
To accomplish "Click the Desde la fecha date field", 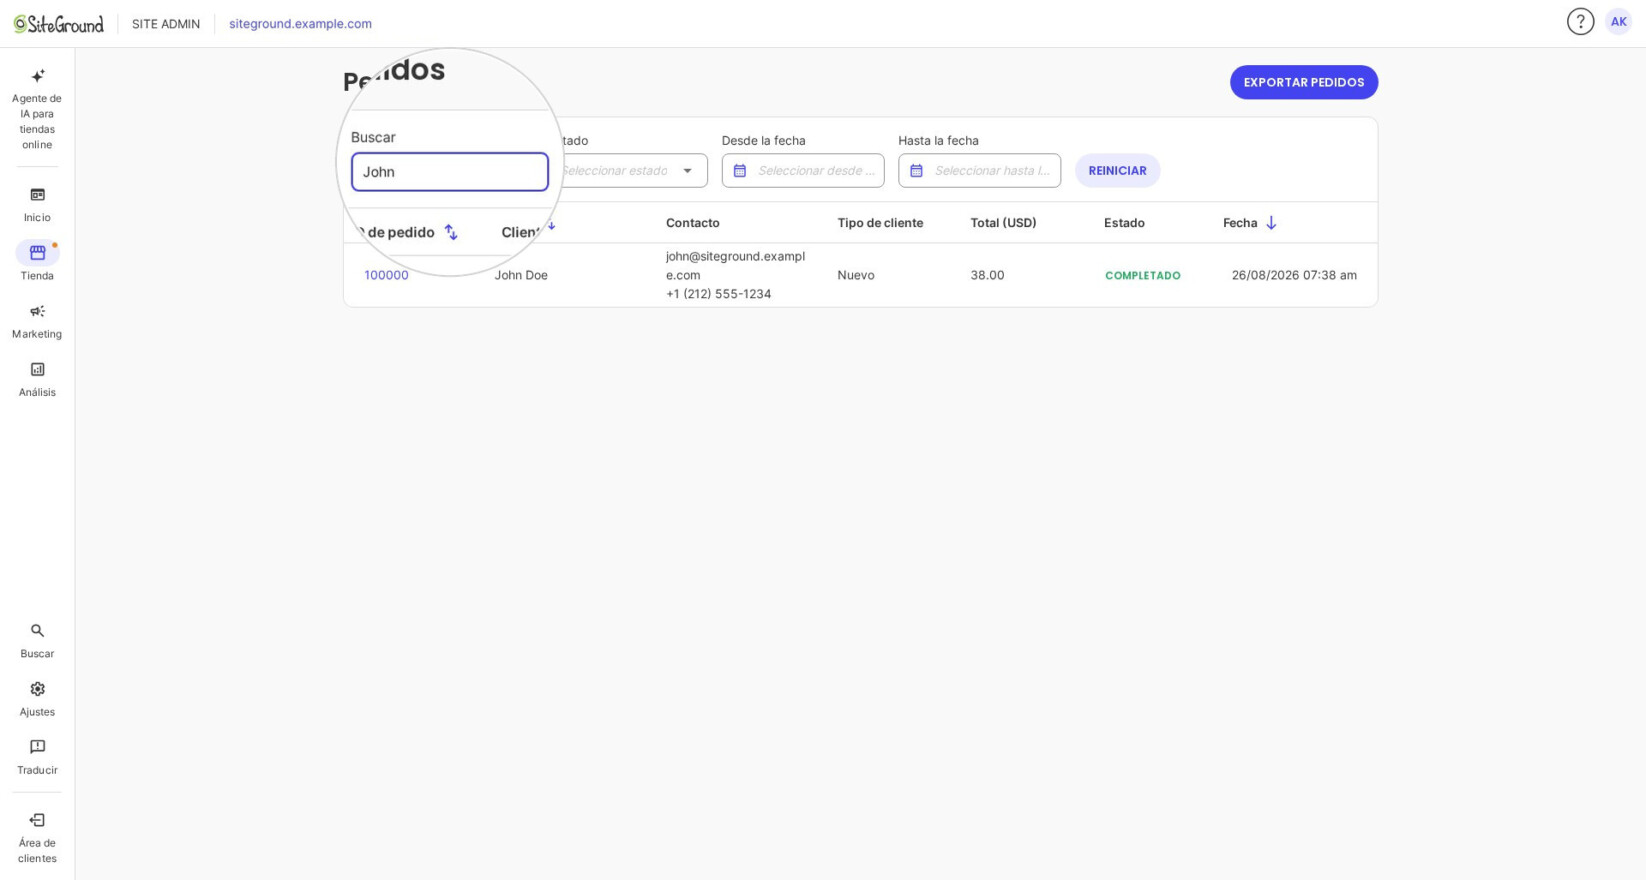I will click(x=803, y=171).
